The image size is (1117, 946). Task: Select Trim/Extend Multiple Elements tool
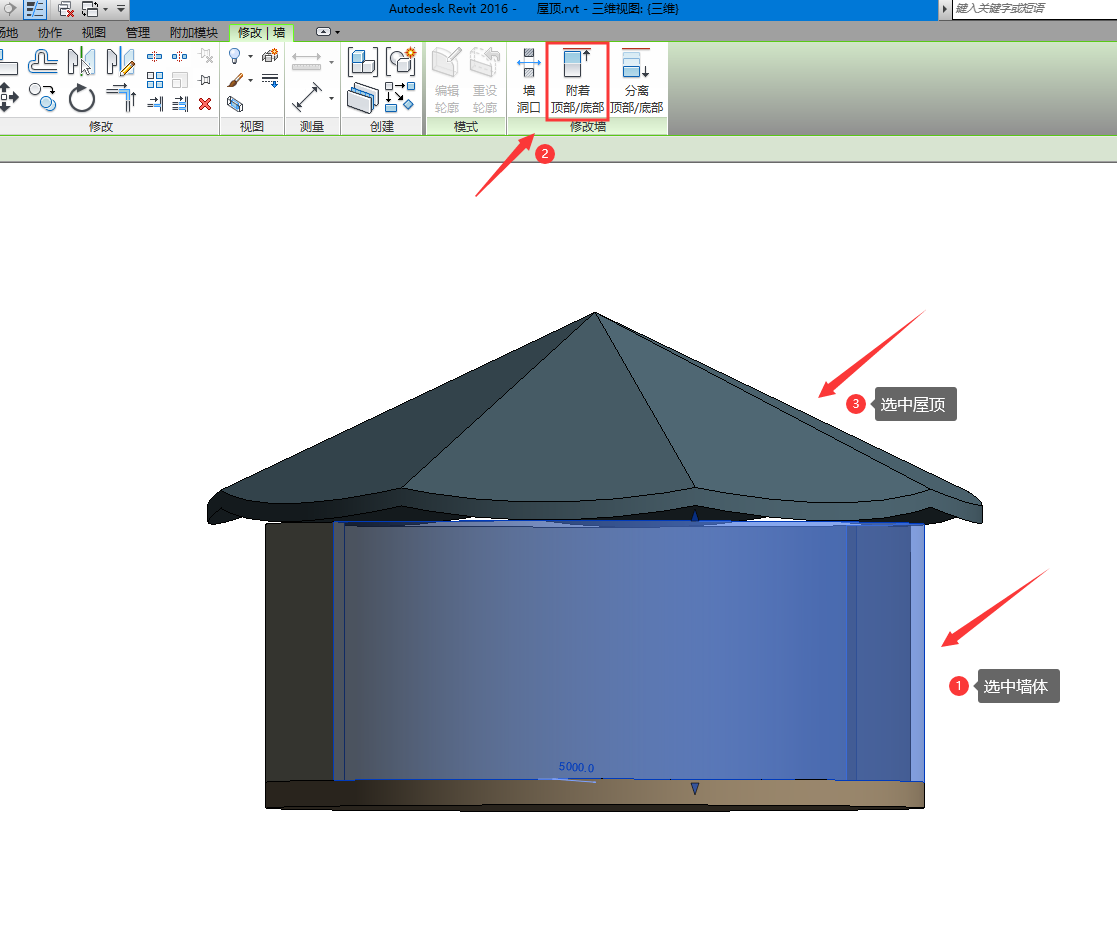point(180,104)
